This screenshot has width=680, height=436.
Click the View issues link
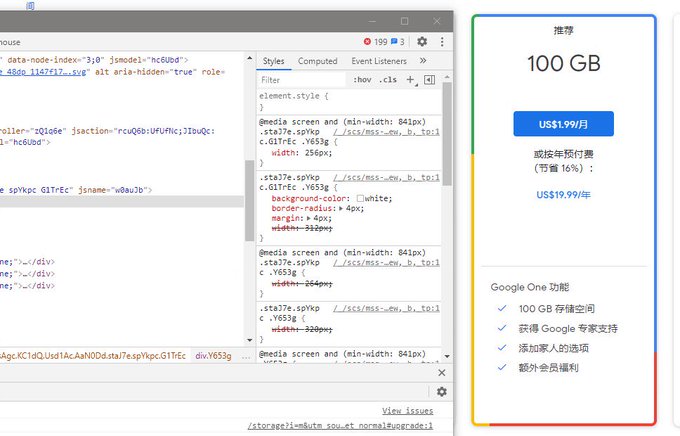408,410
